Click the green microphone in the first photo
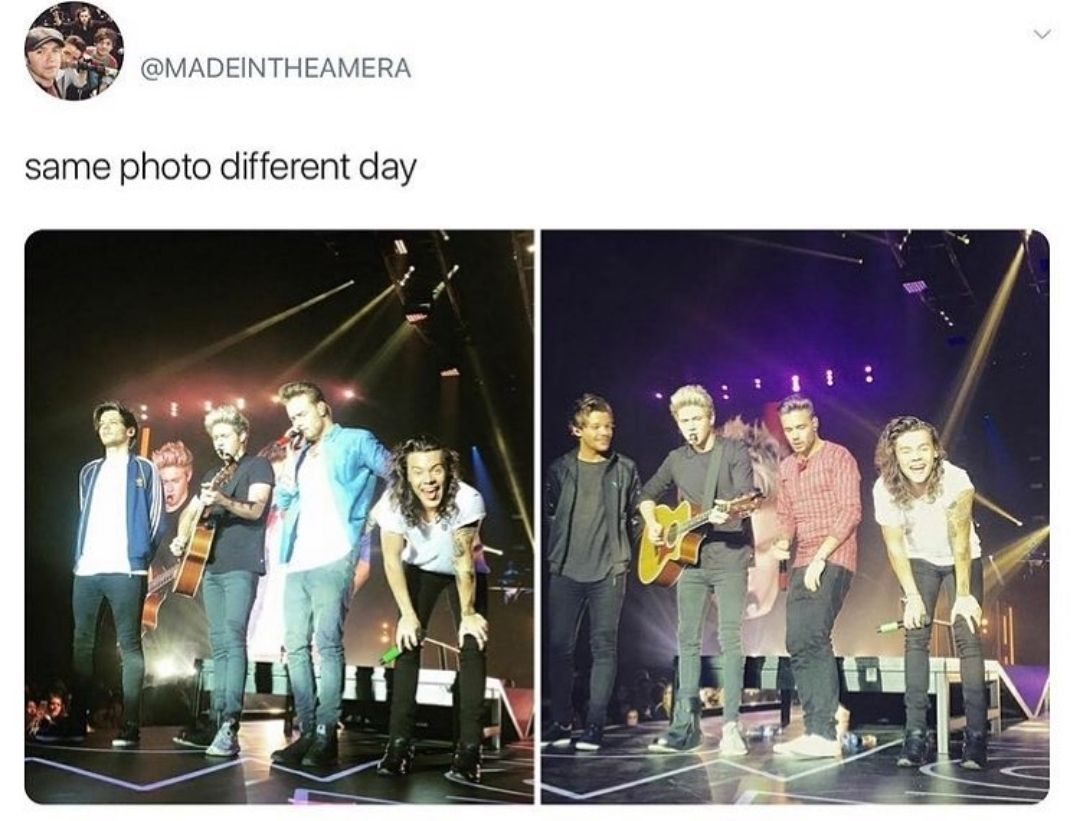Image resolution: width=1080 pixels, height=821 pixels. 393,655
